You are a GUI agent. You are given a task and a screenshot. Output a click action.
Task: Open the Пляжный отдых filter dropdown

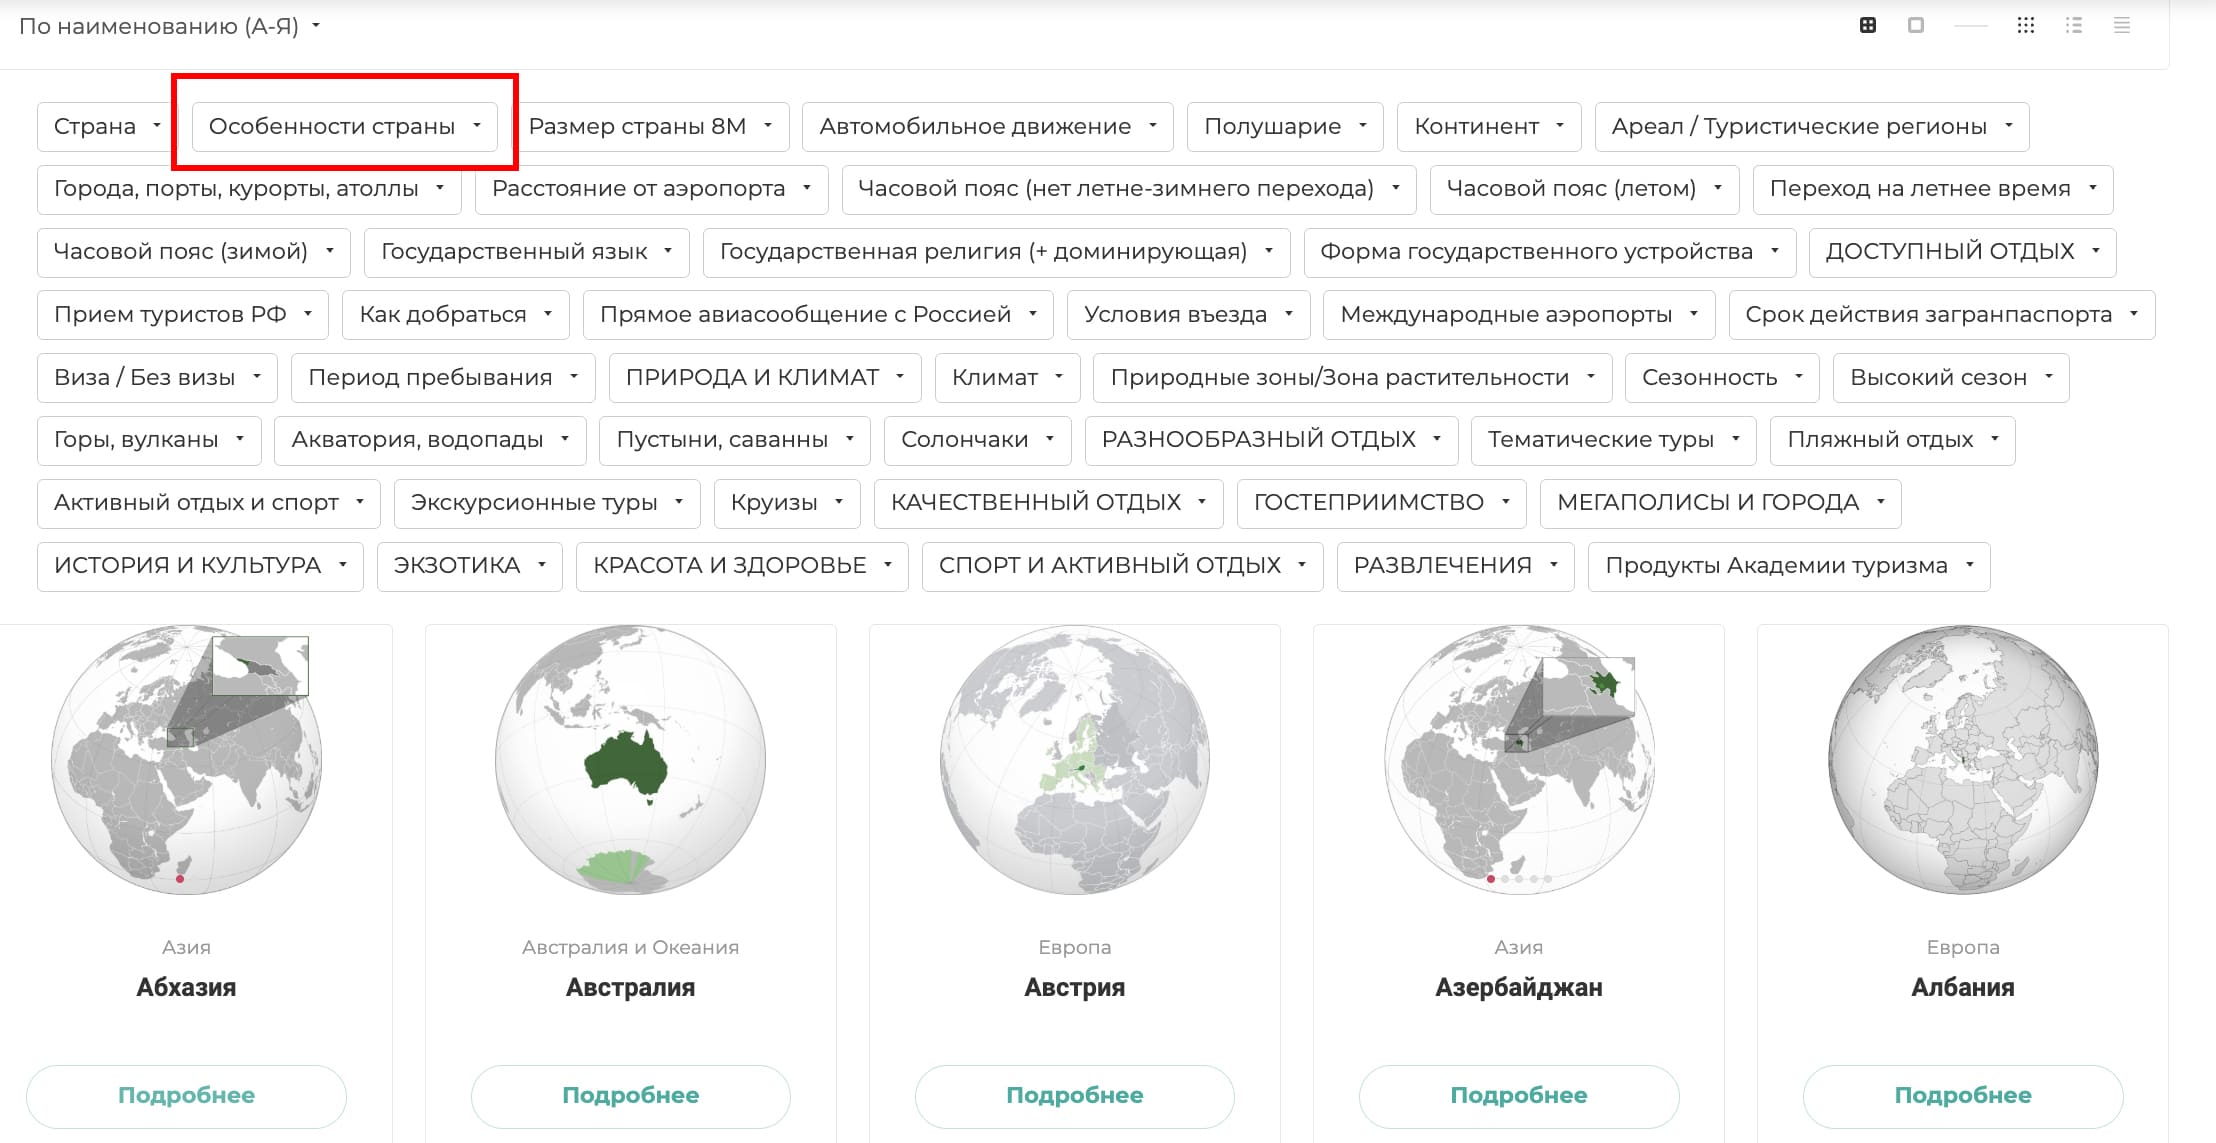pos(1892,440)
